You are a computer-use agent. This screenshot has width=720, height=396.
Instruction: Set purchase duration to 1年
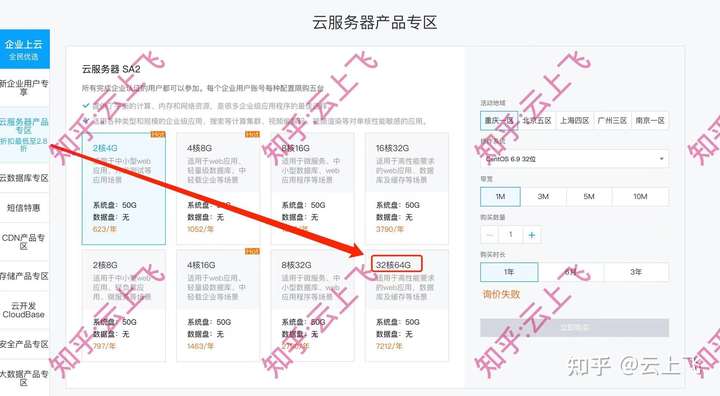[509, 272]
